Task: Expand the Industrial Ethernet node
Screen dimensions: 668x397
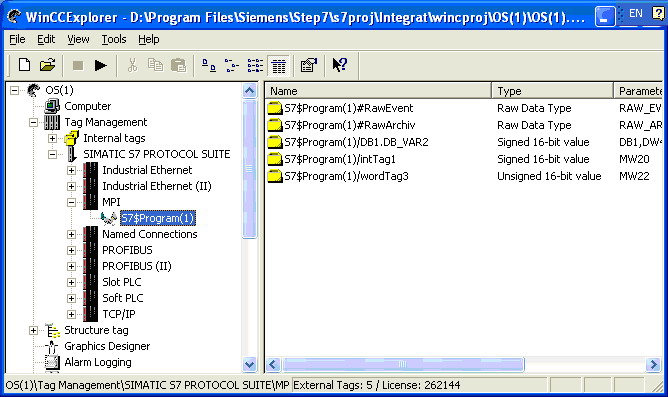Action: click(x=72, y=170)
